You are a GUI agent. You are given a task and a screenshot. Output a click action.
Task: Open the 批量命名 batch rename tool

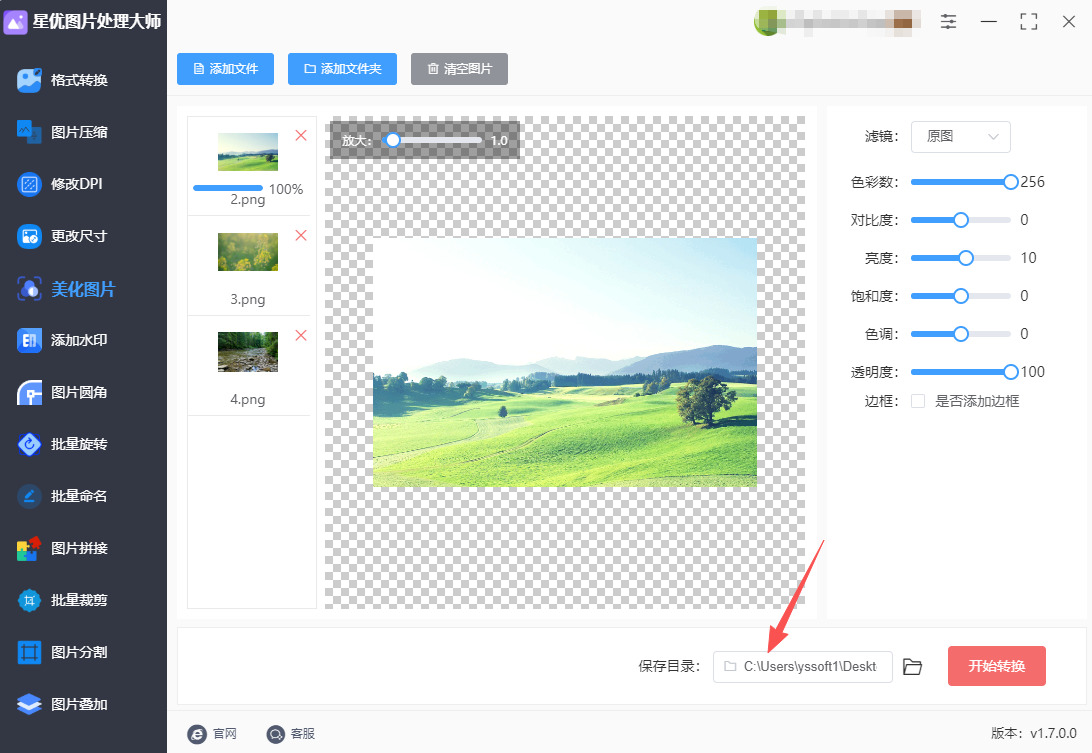pyautogui.click(x=63, y=496)
